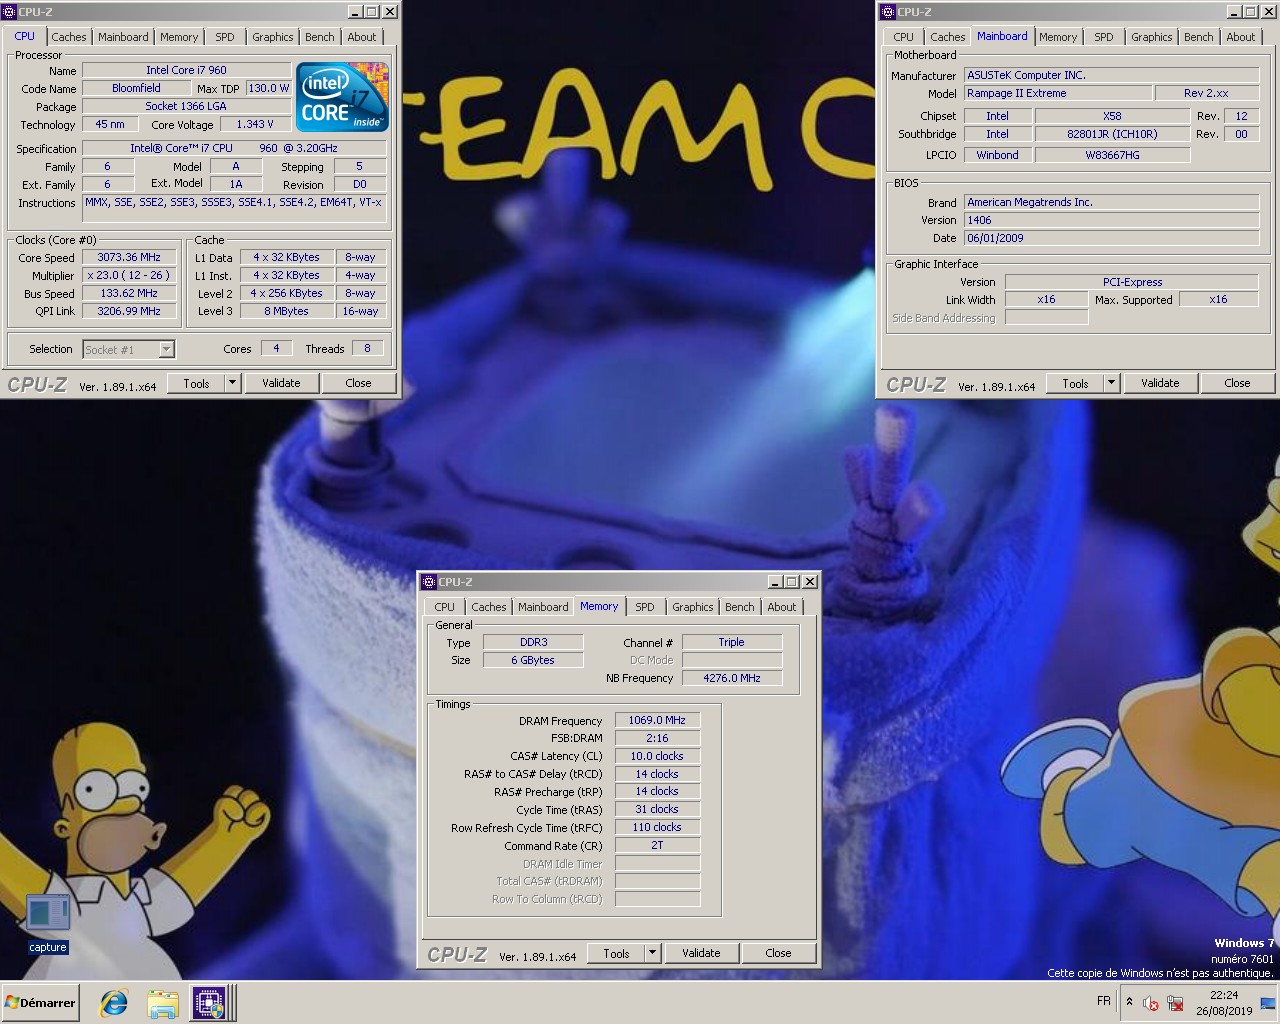1280x1024 pixels.
Task: Open Caches tab in the Mainboard window
Action: 947,37
